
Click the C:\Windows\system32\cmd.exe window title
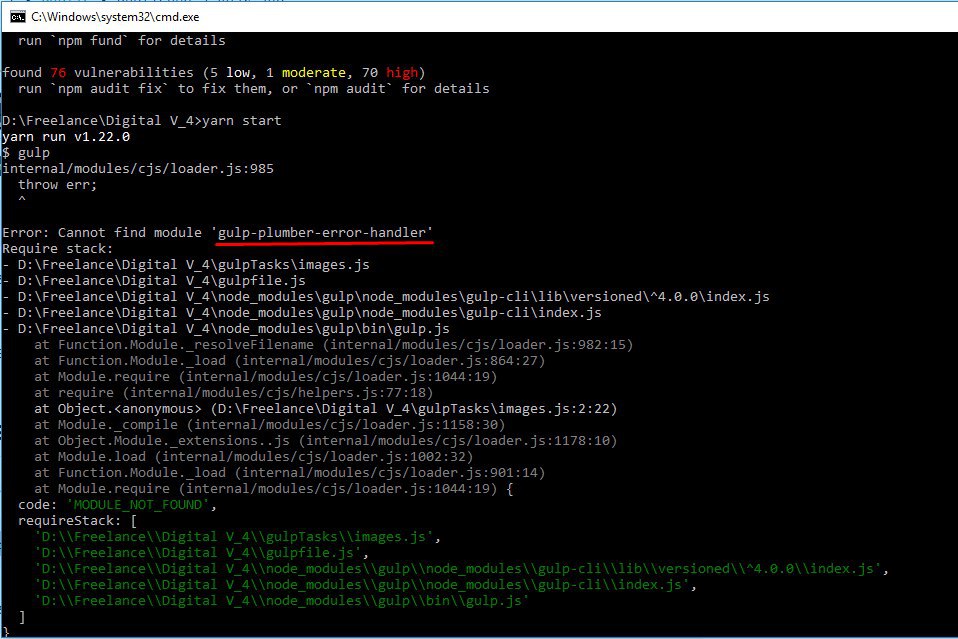click(x=115, y=17)
